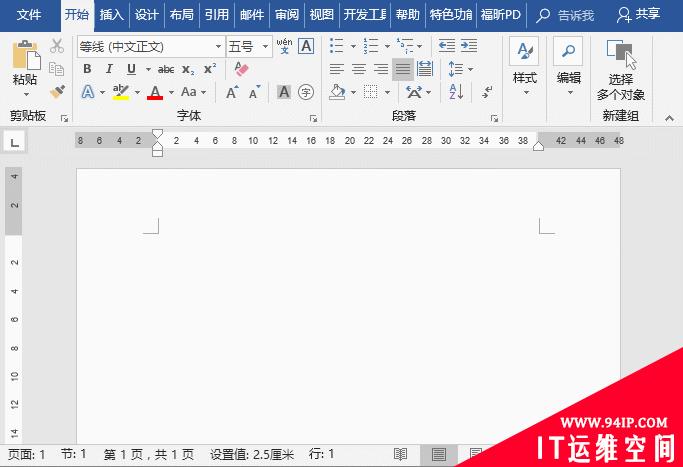This screenshot has height=467, width=683.
Task: Toggle strikethrough (abc) formatting
Action: point(166,69)
